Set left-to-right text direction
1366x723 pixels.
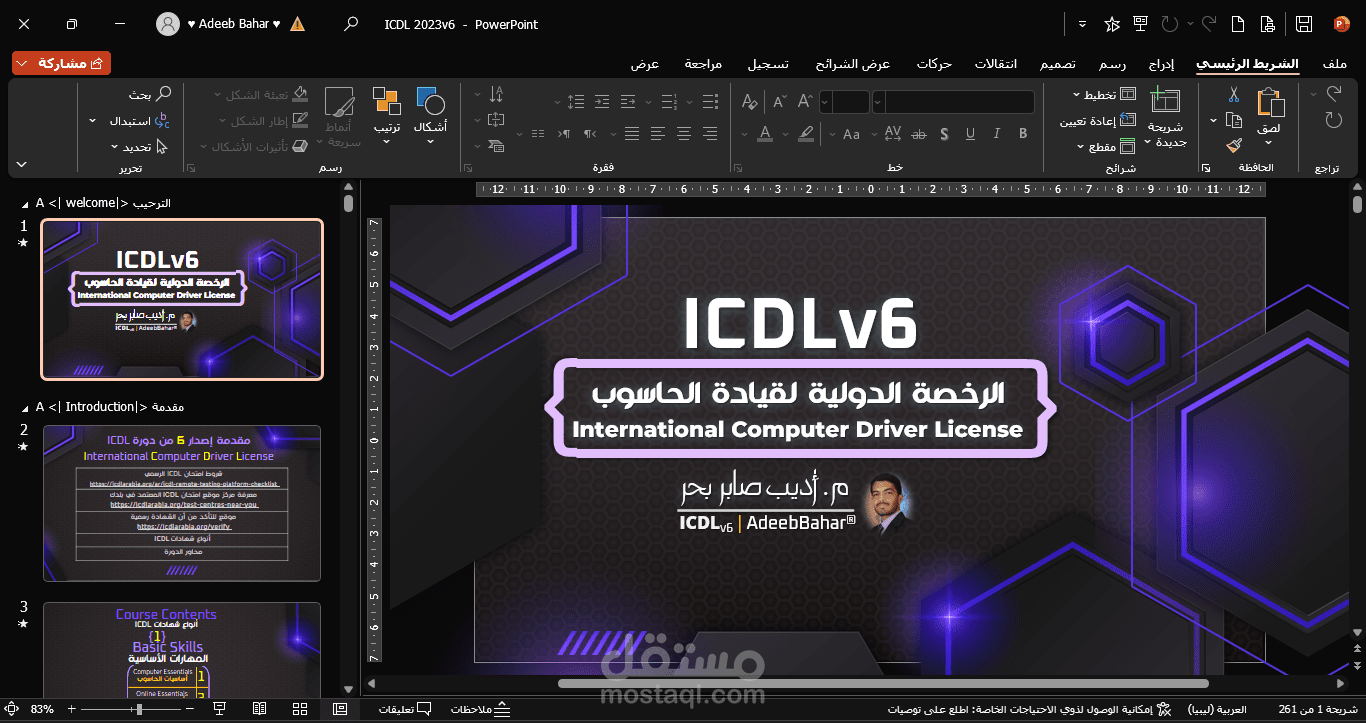coord(565,133)
